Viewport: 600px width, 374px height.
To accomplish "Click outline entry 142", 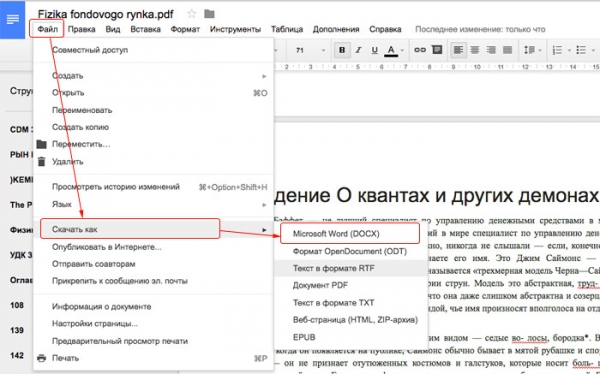I will 17,356.
